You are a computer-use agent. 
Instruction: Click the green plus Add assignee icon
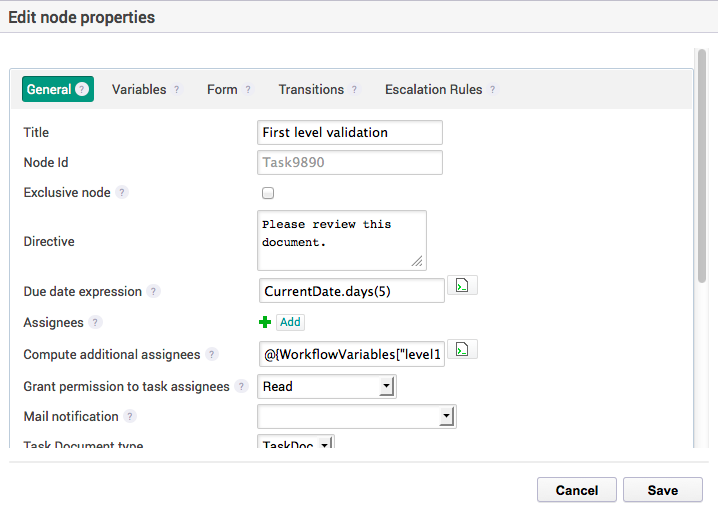click(x=265, y=323)
